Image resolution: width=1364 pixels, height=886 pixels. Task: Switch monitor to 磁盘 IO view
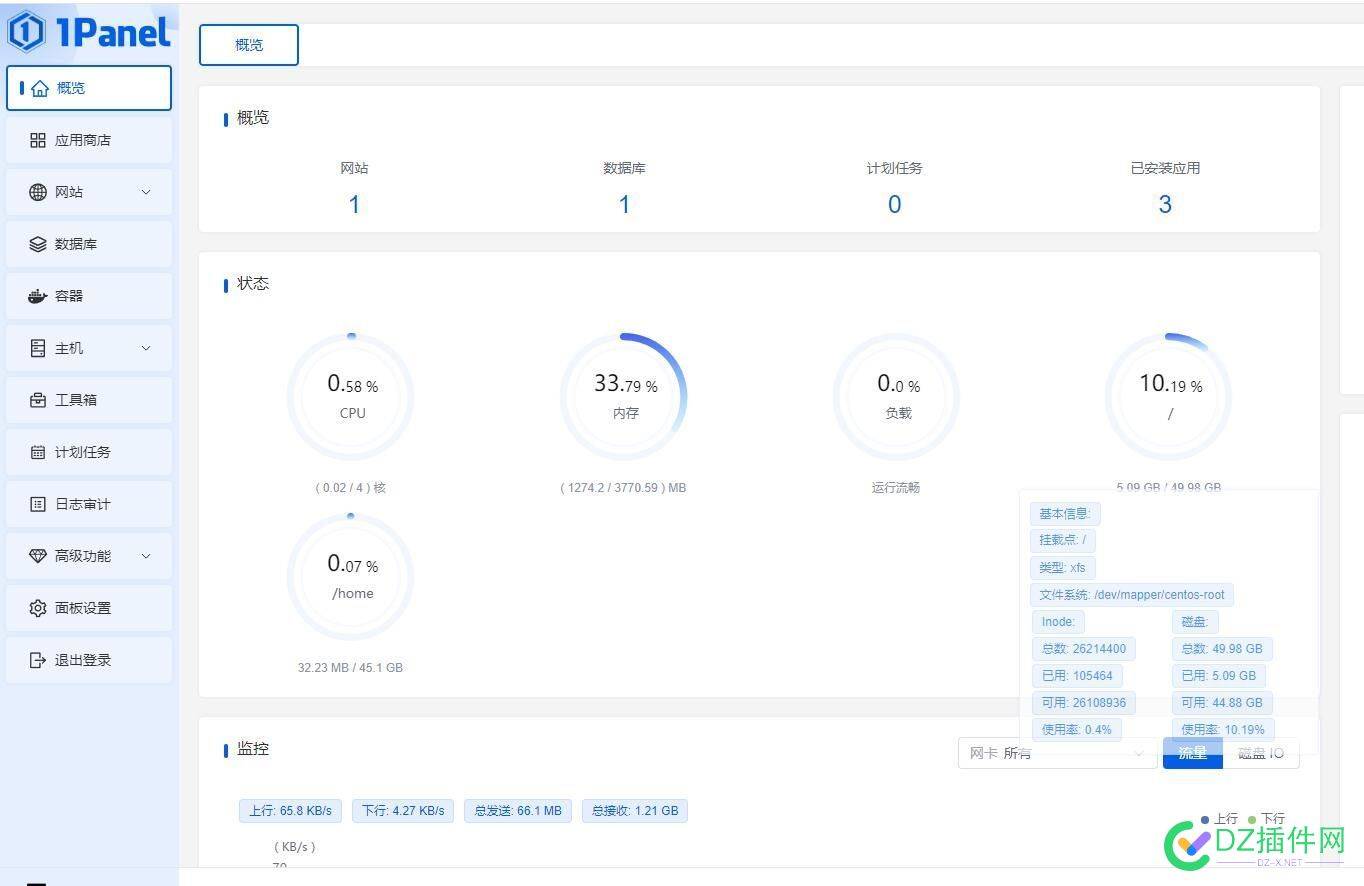(1260, 753)
